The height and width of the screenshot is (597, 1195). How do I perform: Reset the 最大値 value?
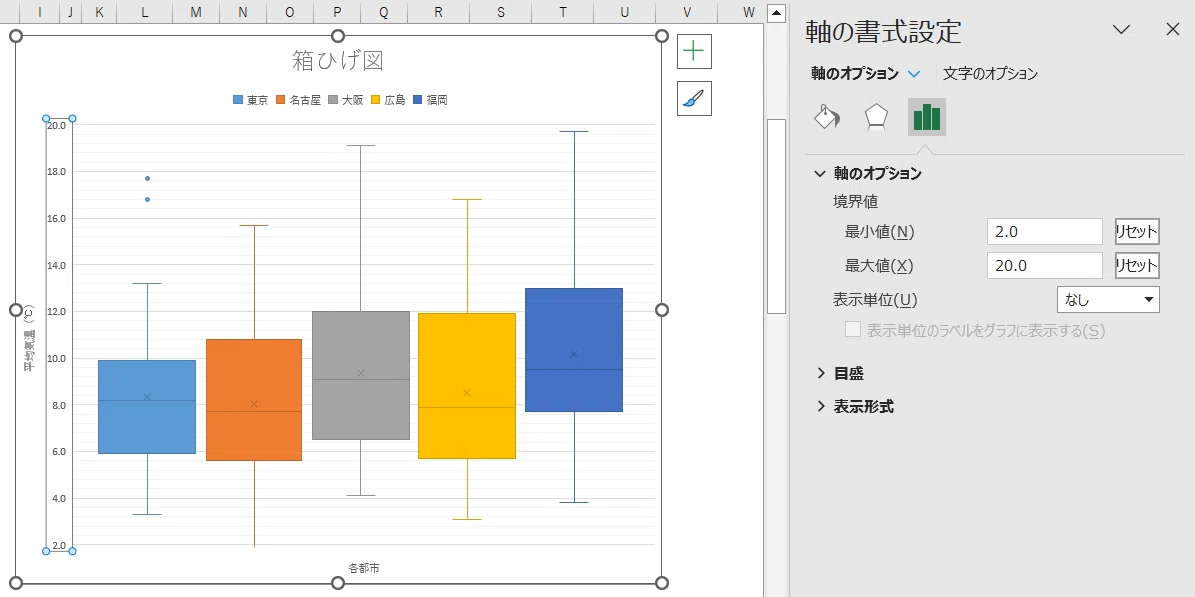coord(1137,265)
